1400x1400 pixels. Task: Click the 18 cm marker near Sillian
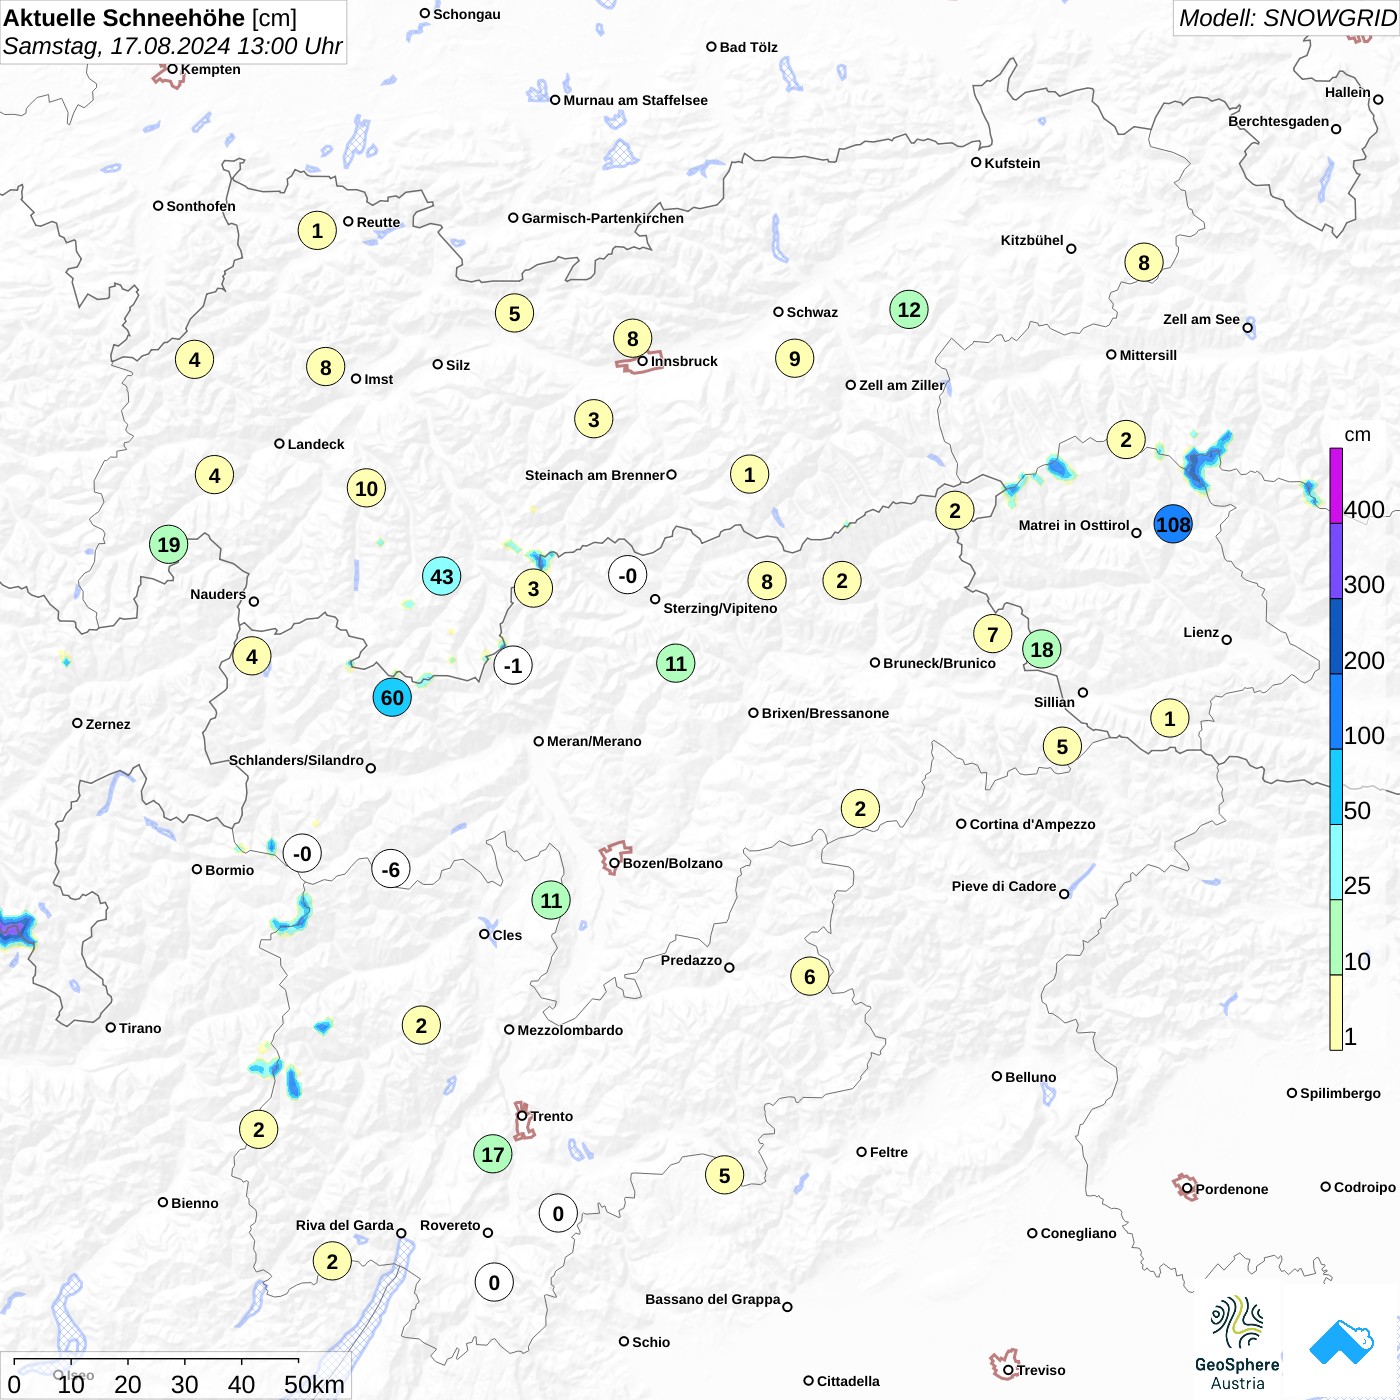tap(1042, 649)
